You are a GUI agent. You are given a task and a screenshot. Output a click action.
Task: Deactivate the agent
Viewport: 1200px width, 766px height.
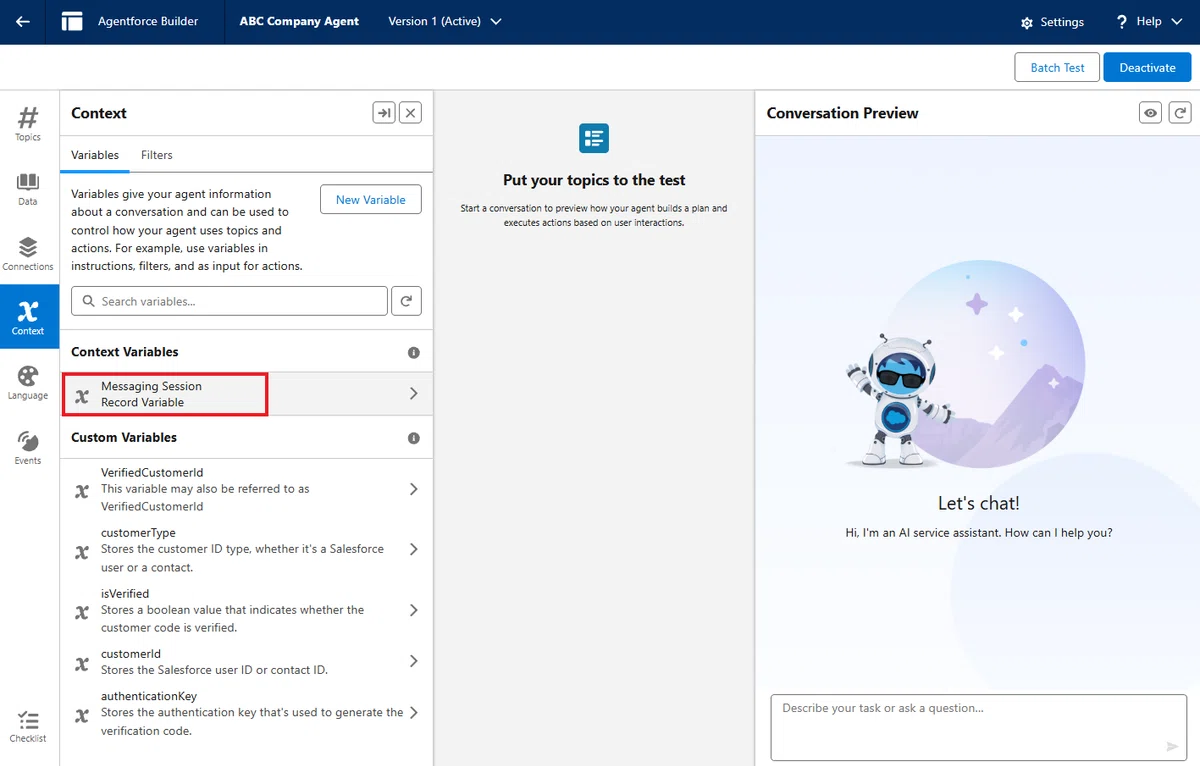1147,67
